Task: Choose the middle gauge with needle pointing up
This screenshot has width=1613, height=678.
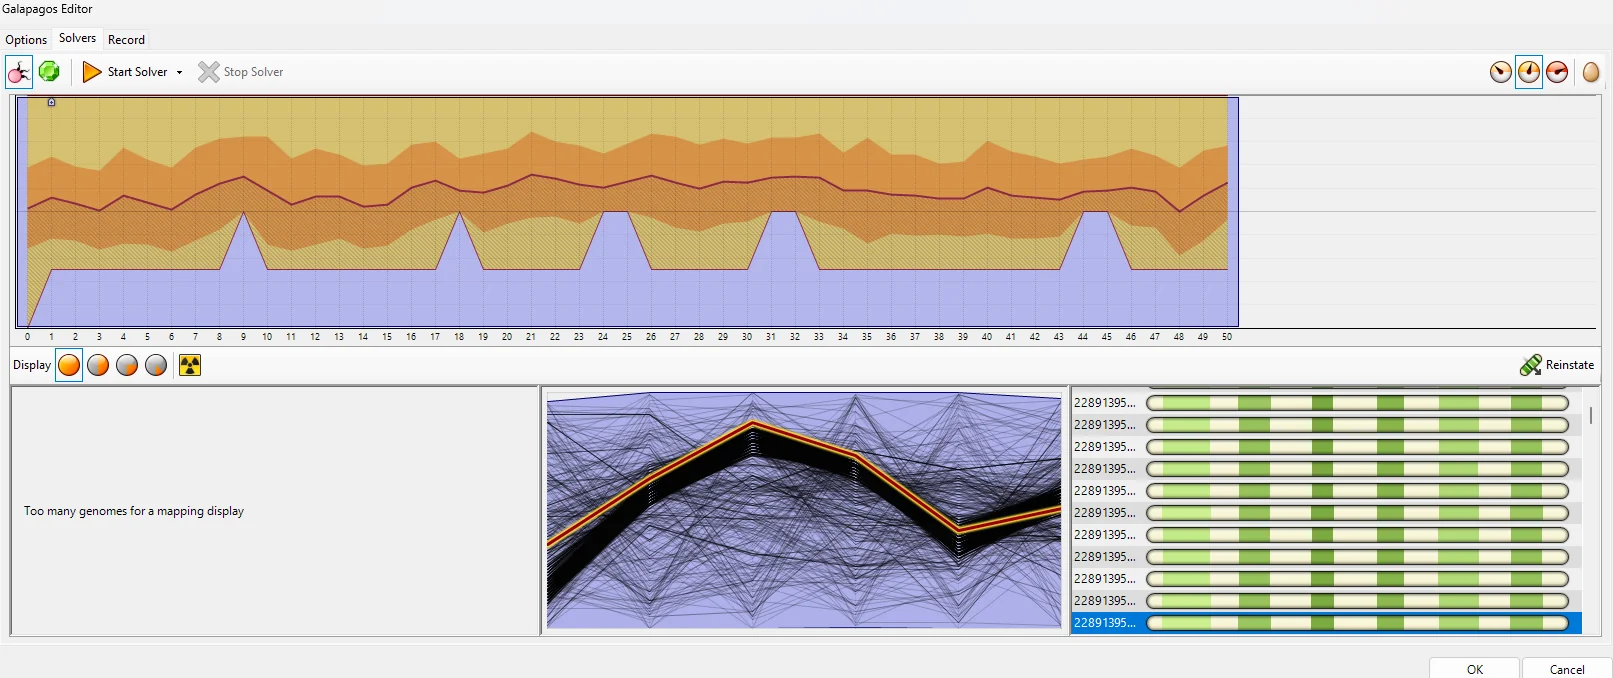Action: click(1529, 72)
